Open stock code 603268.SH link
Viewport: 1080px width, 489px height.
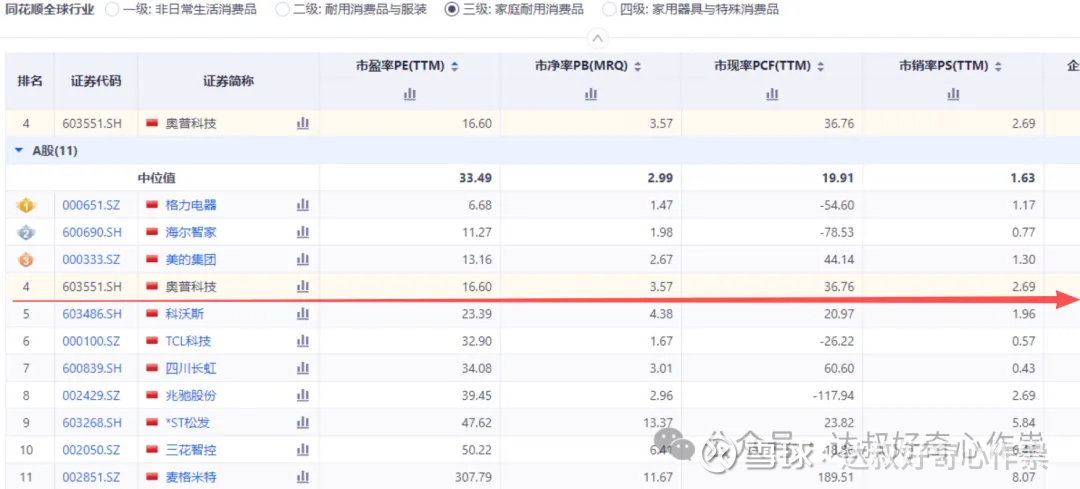point(92,422)
